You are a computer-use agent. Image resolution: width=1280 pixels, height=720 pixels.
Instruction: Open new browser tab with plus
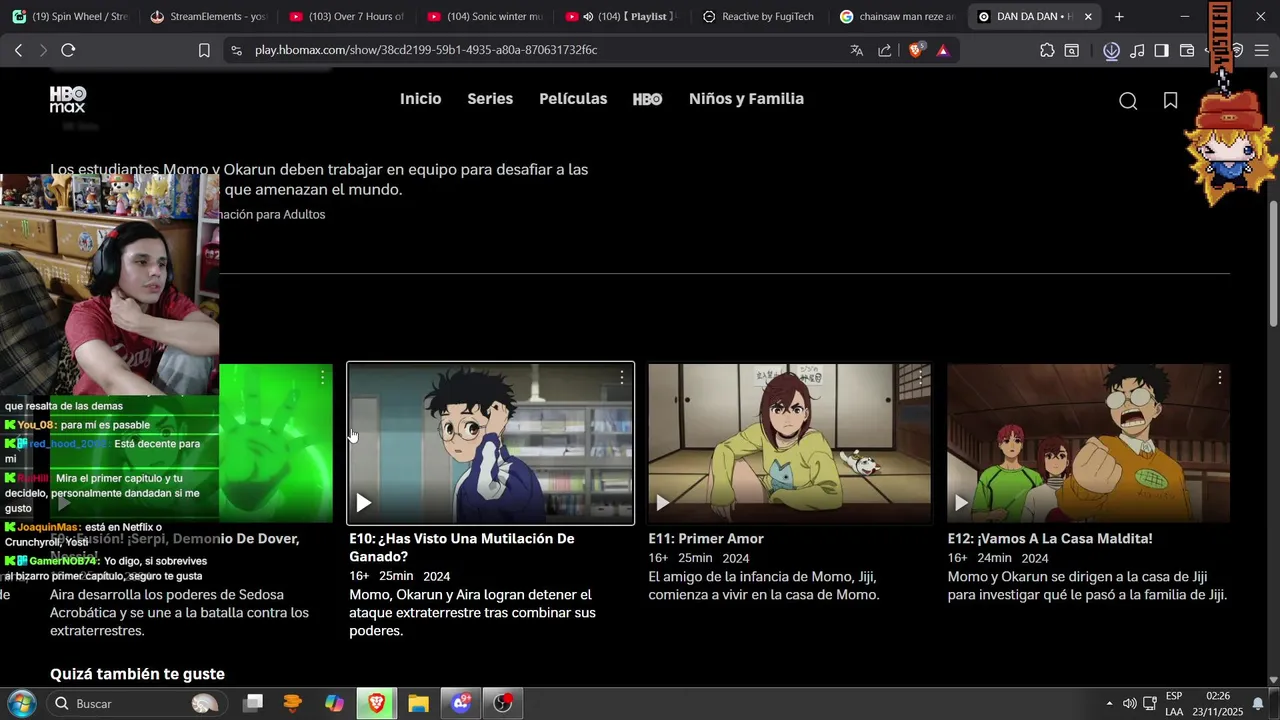[1119, 16]
